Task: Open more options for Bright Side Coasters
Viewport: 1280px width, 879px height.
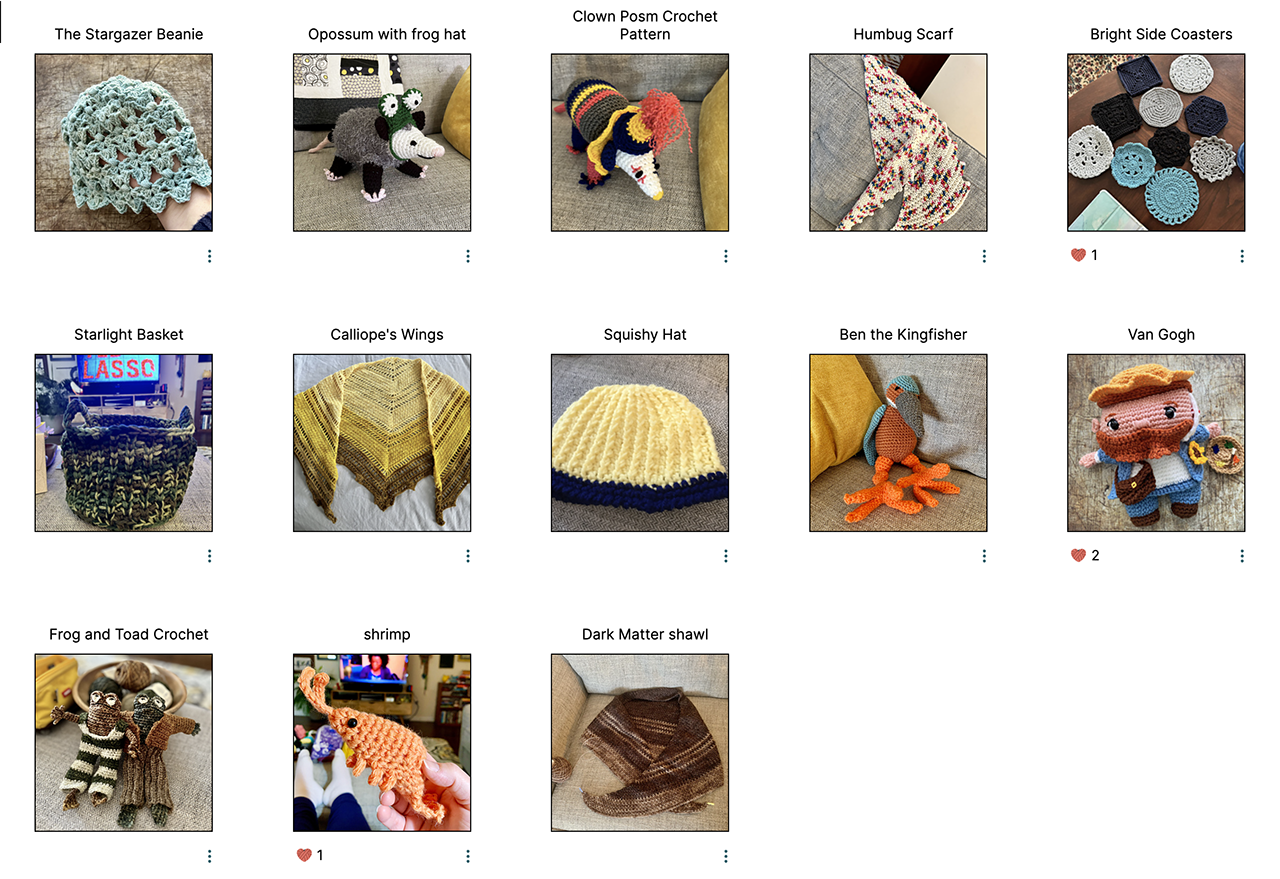Action: 1241,256
